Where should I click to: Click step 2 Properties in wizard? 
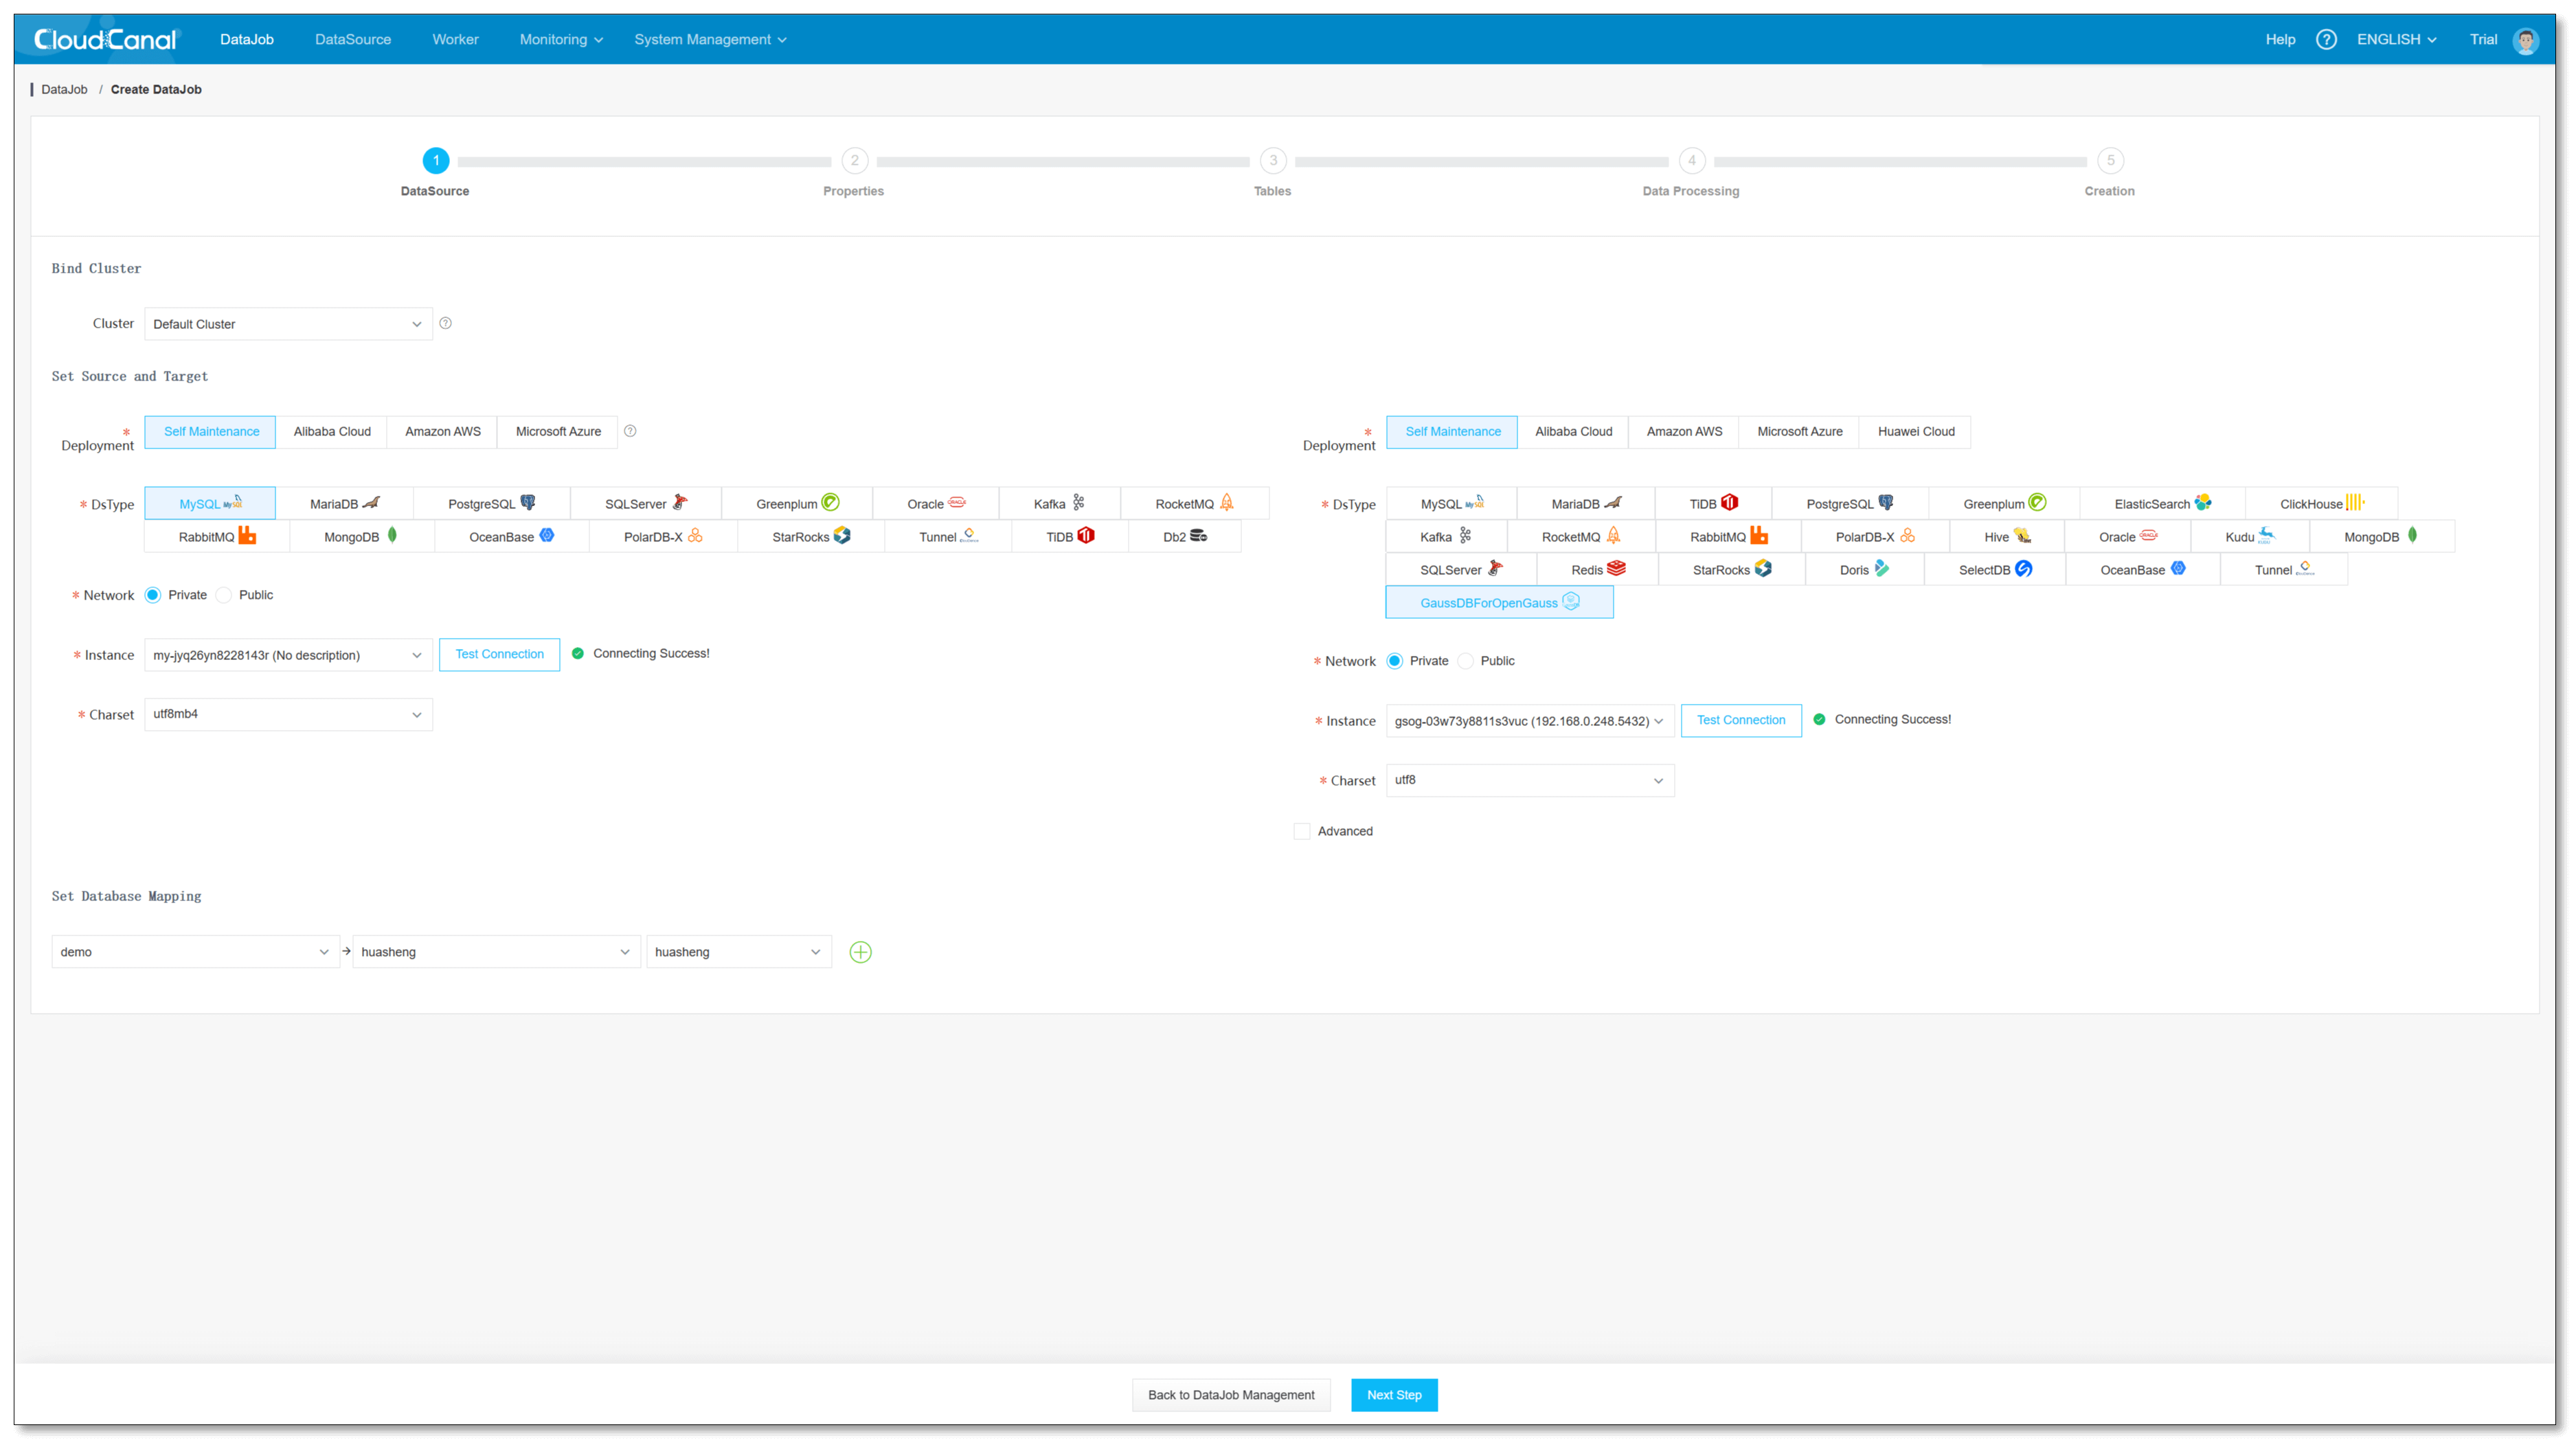tap(854, 161)
